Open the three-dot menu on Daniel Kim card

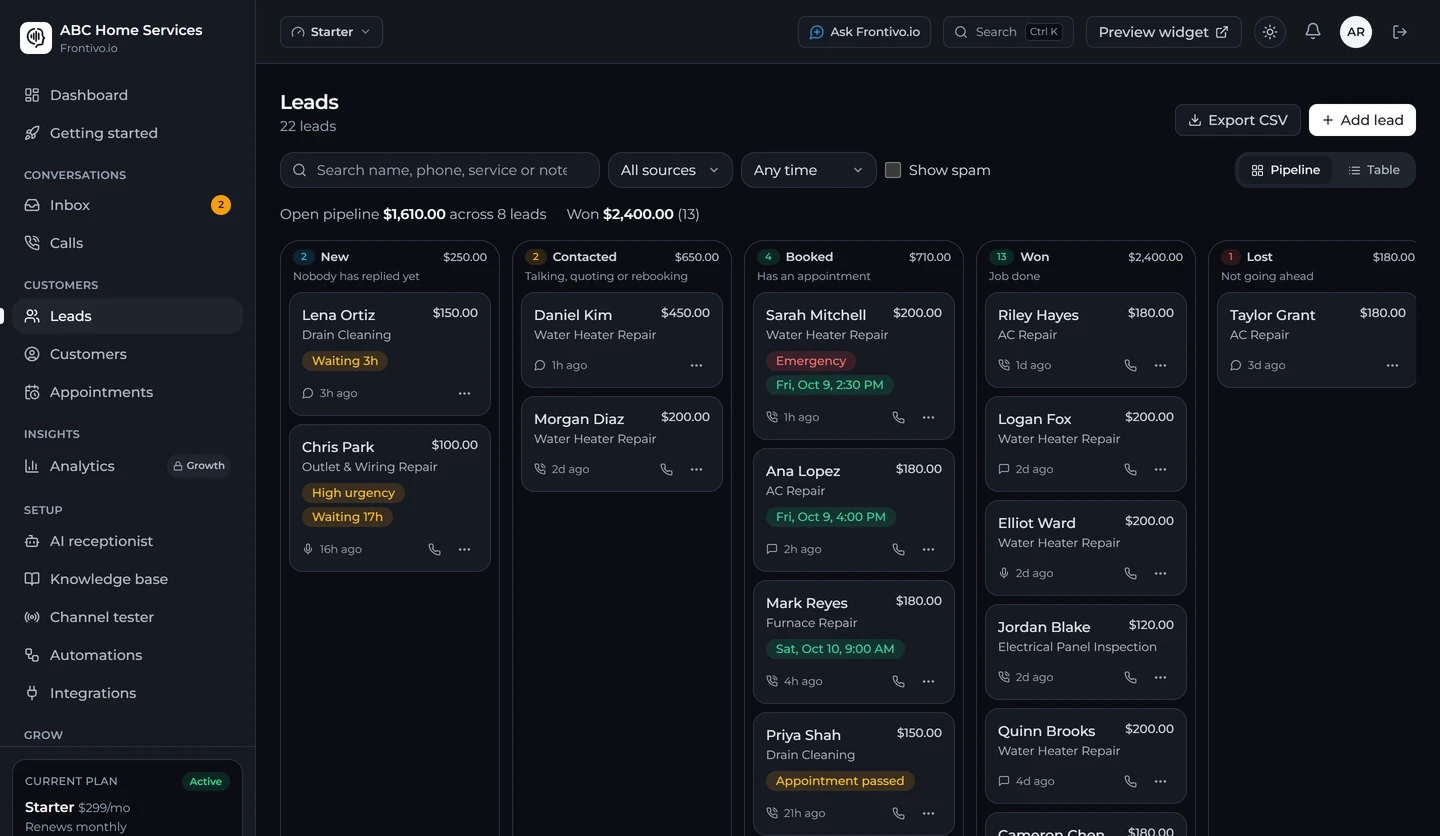pos(696,365)
